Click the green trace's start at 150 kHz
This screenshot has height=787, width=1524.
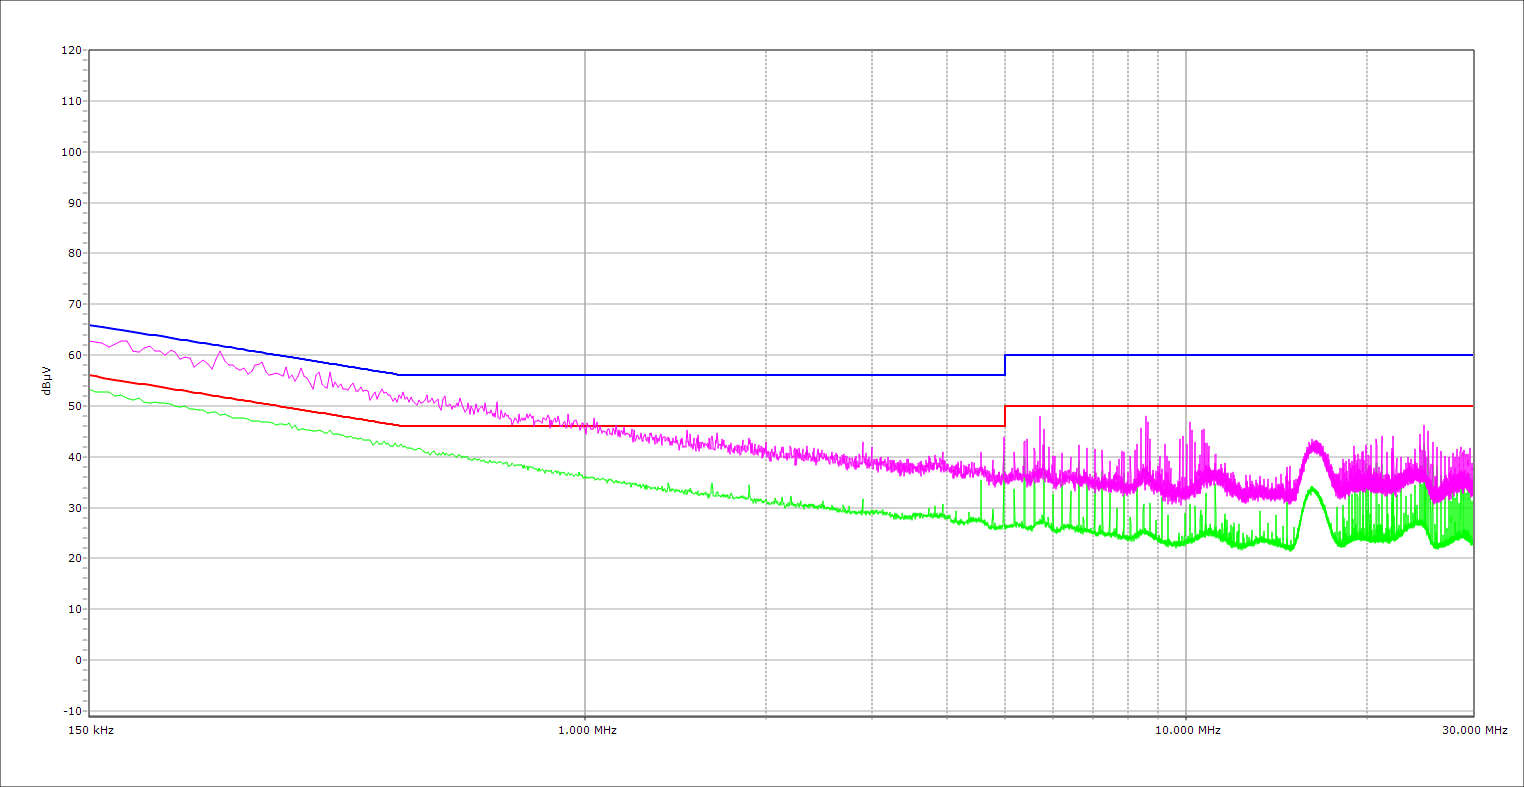(x=91, y=389)
